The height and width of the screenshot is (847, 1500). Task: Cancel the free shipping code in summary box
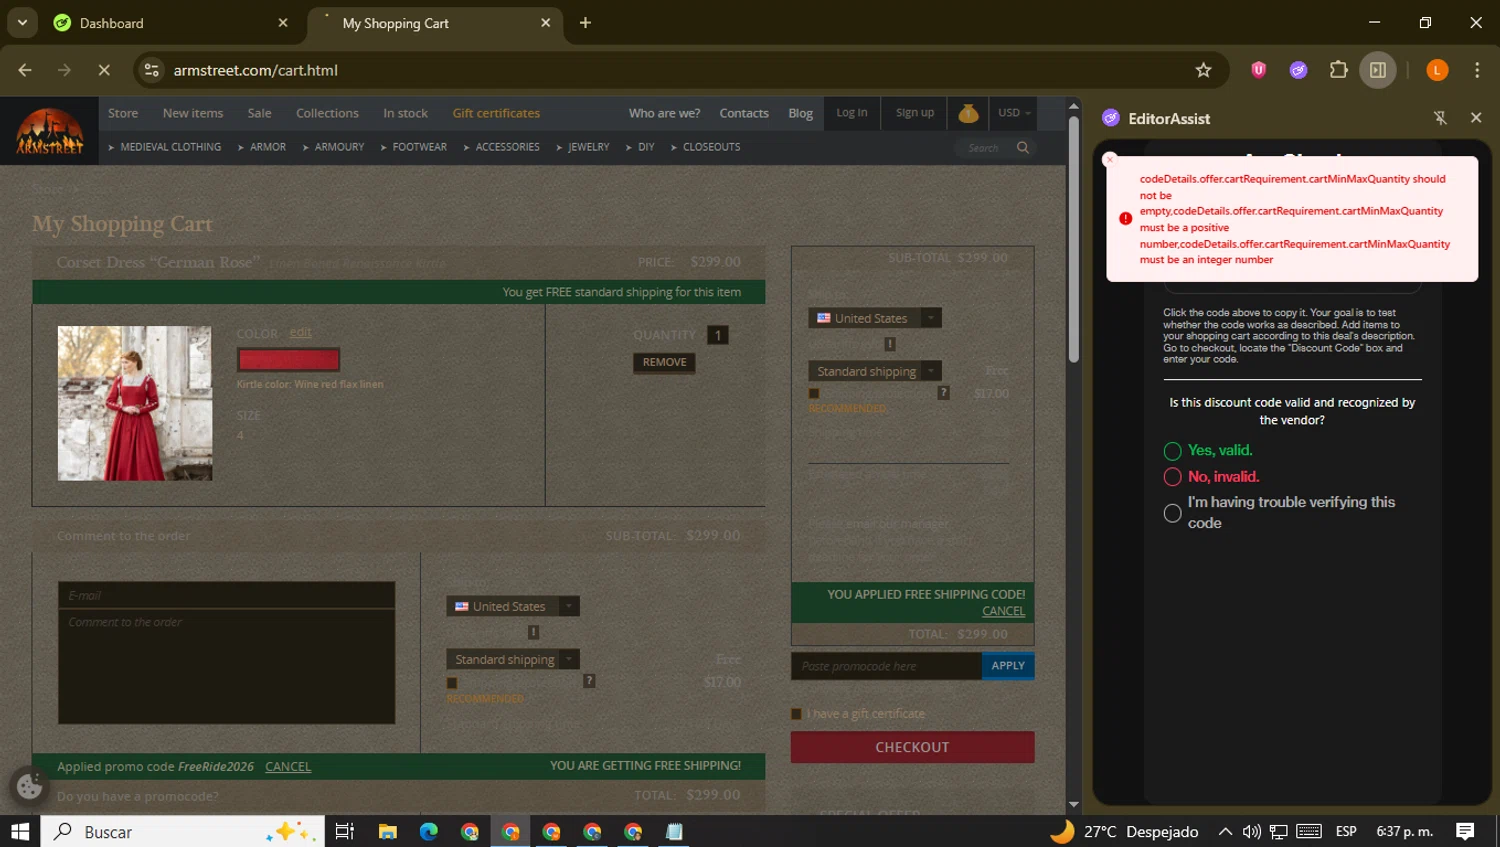click(x=1003, y=611)
